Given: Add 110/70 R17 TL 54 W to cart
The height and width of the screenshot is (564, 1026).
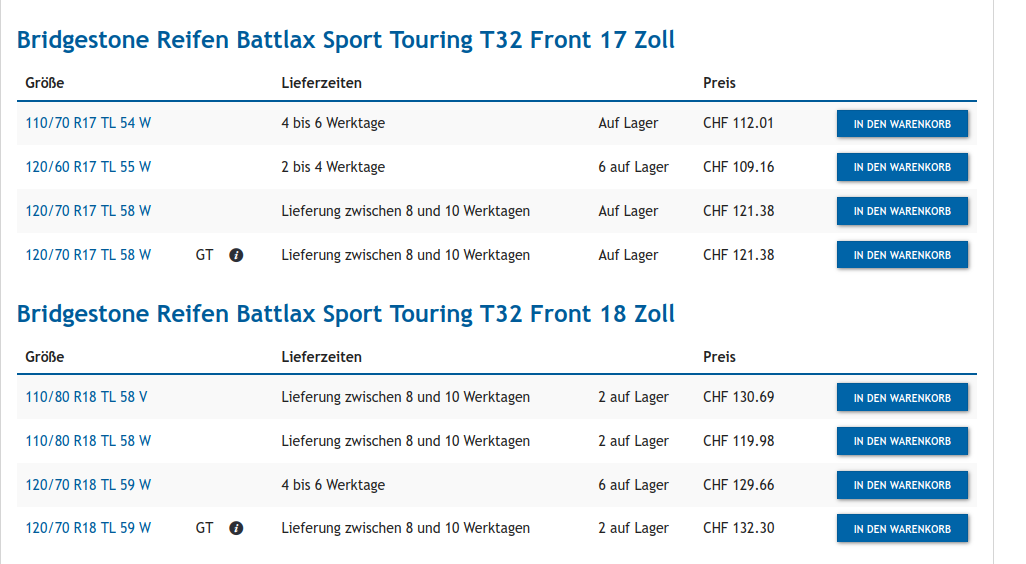Looking at the screenshot, I should [902, 124].
